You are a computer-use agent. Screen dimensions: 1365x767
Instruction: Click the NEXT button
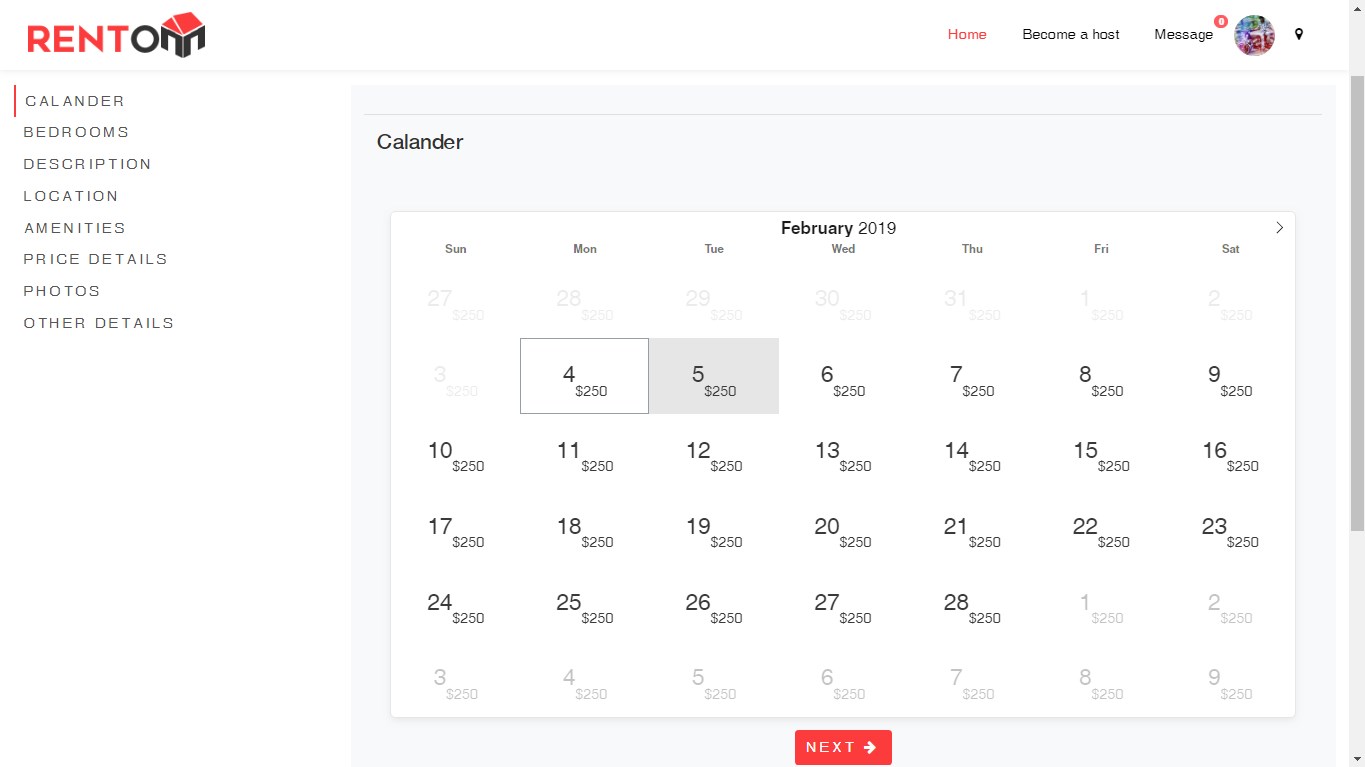pyautogui.click(x=843, y=747)
